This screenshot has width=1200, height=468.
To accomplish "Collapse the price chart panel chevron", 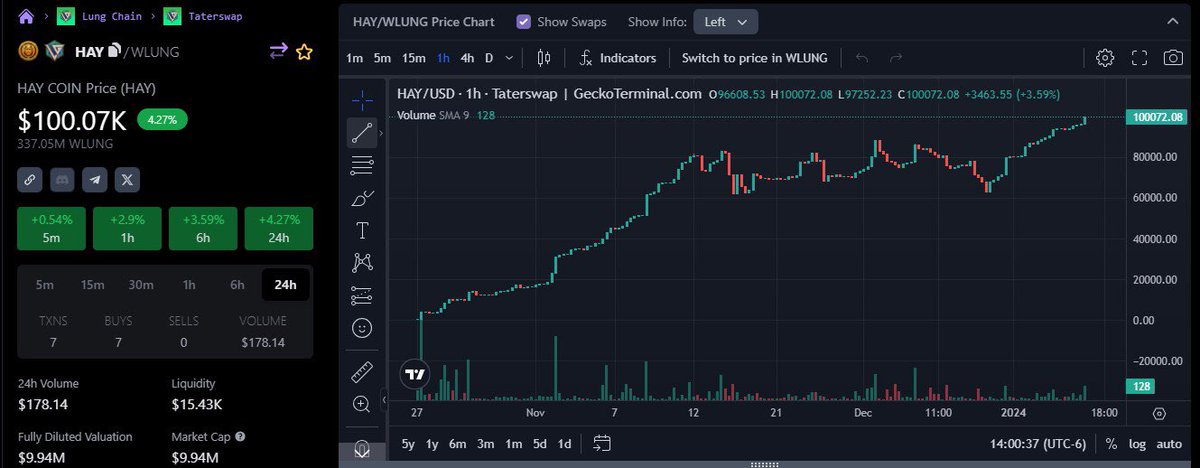I will point(1174,21).
